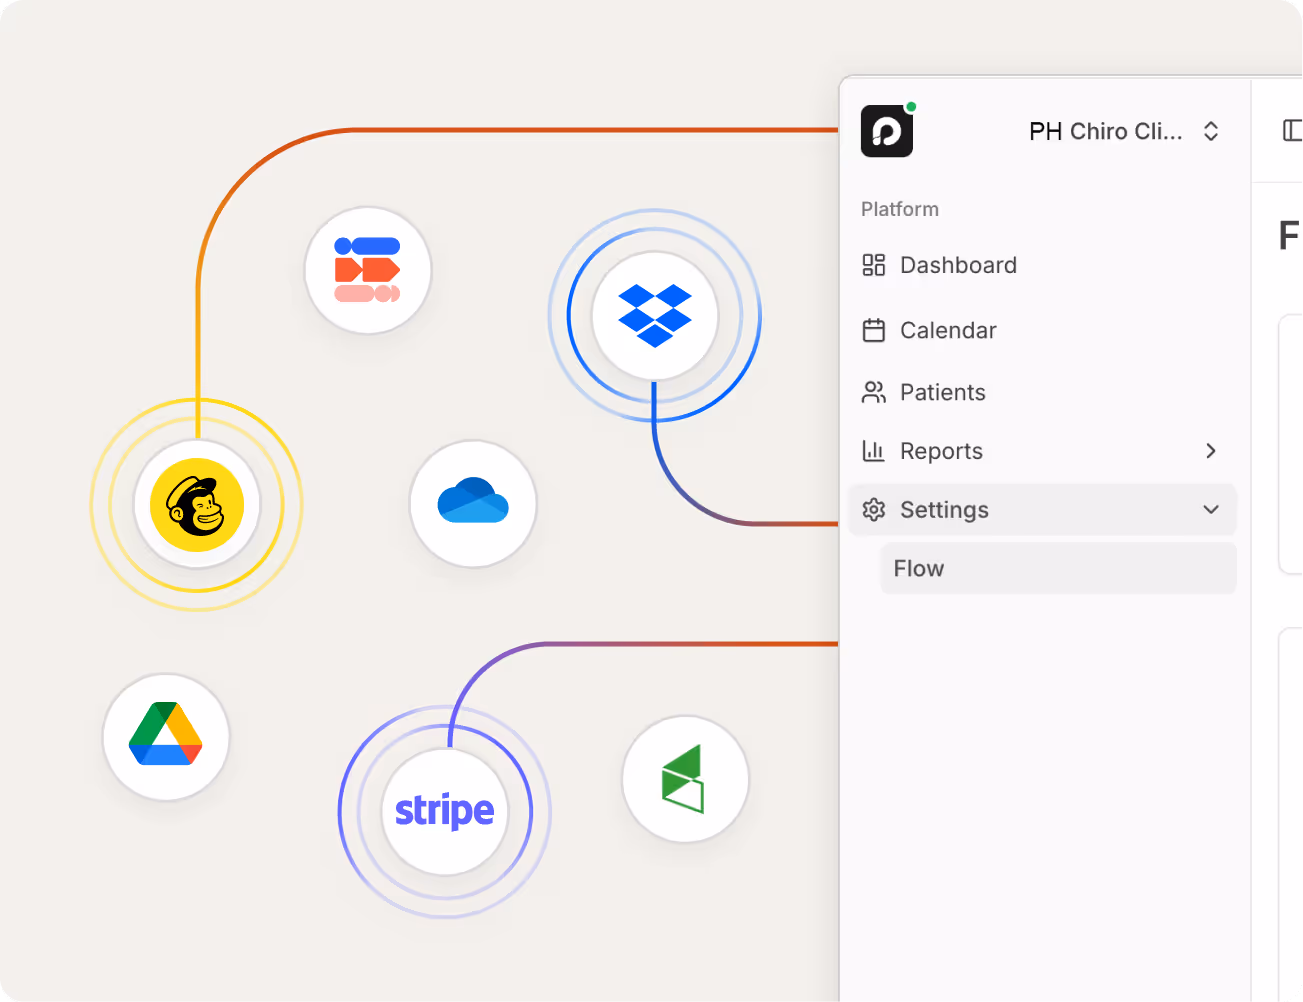Navigate to Patients
Image resolution: width=1303 pixels, height=1002 pixels.
click(x=1042, y=392)
